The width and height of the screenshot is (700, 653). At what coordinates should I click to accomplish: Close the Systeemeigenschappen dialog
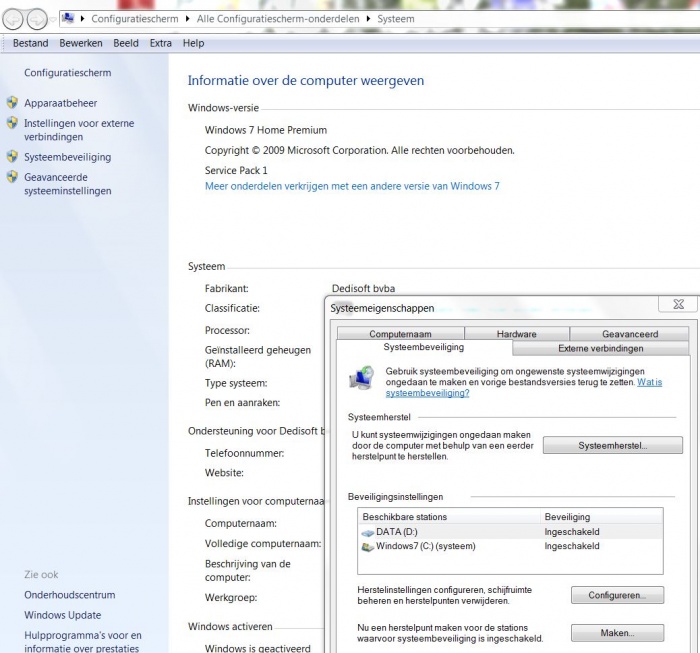pos(678,304)
